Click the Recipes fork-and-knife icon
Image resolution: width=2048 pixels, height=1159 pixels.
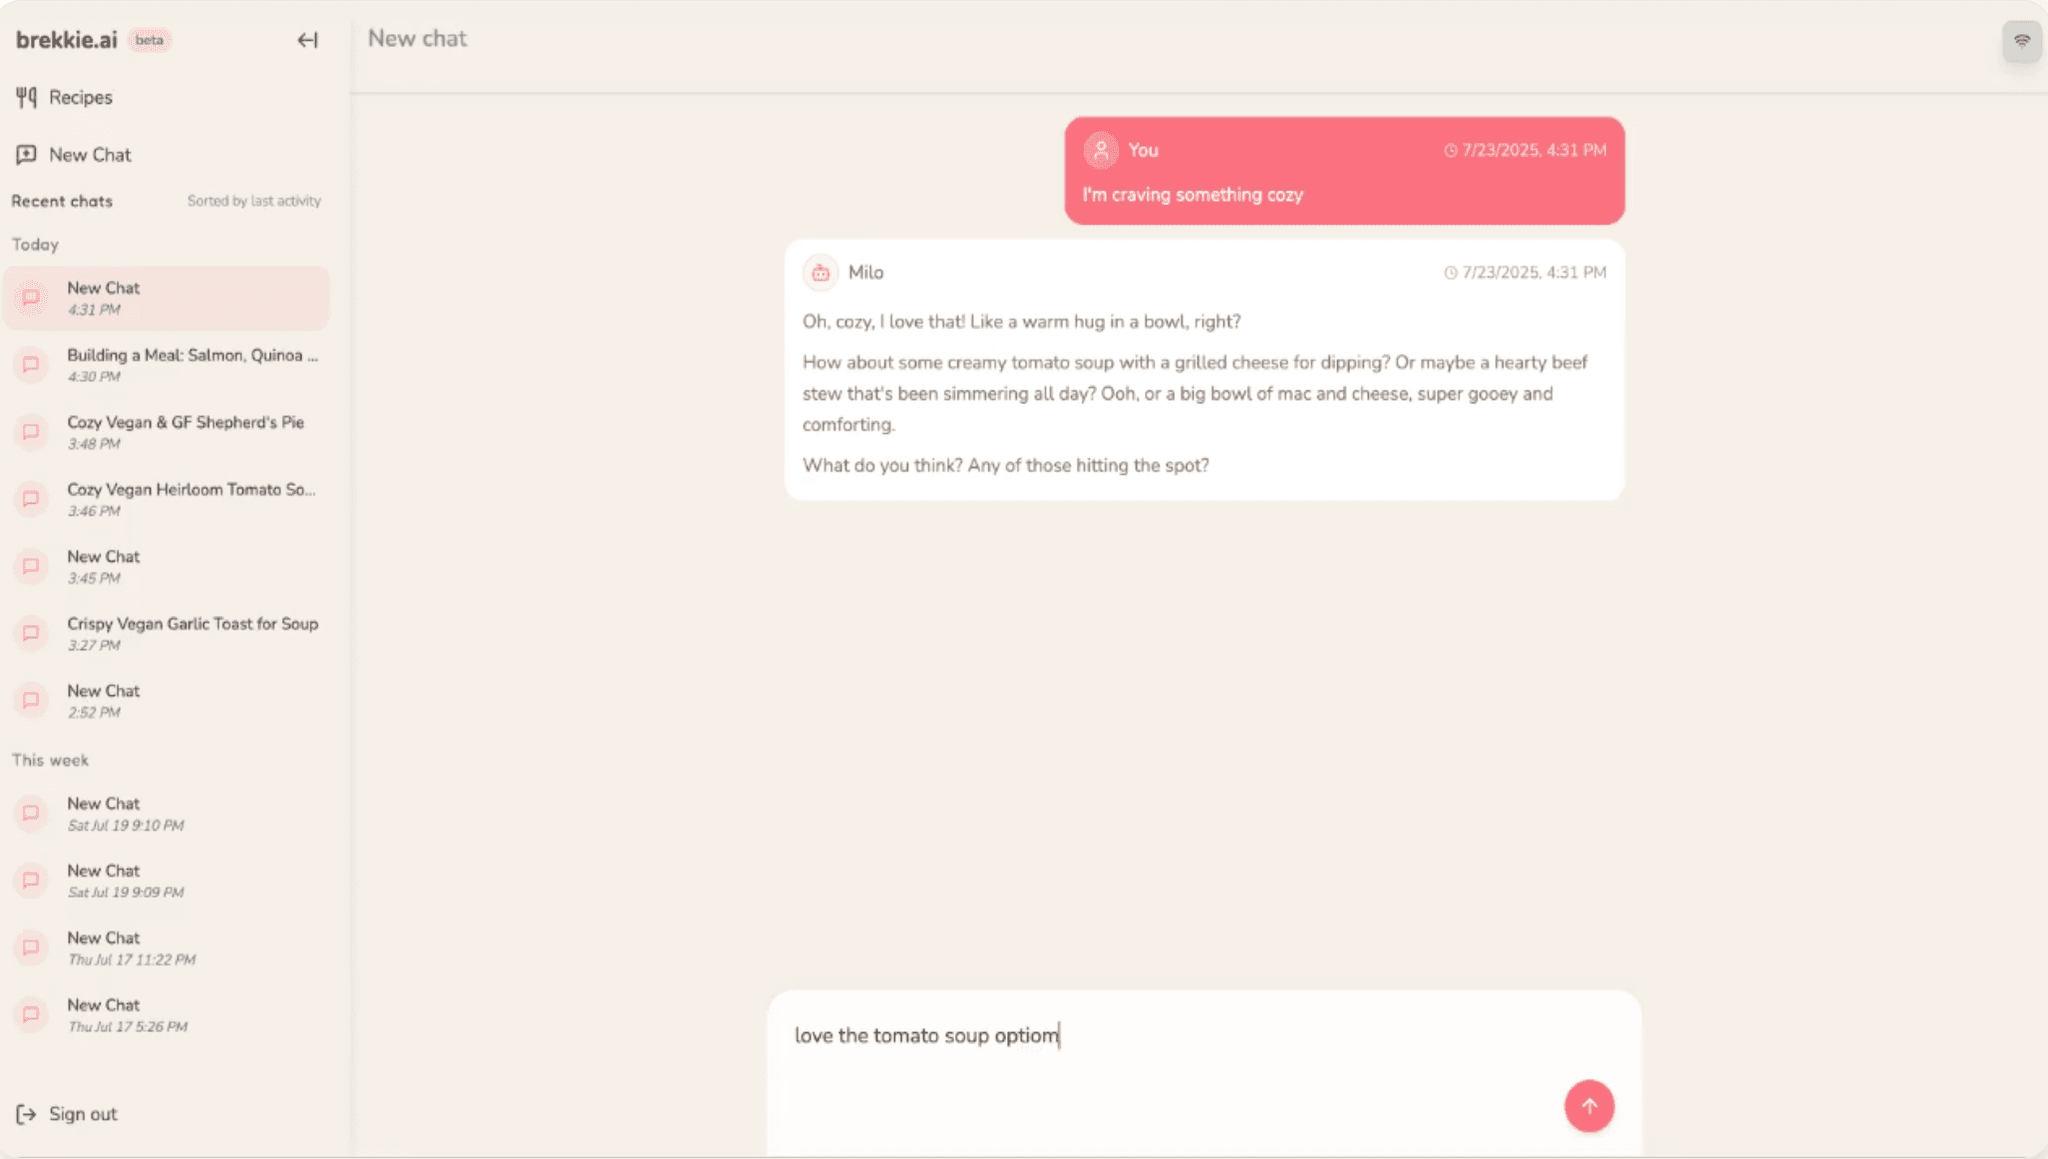click(x=26, y=97)
